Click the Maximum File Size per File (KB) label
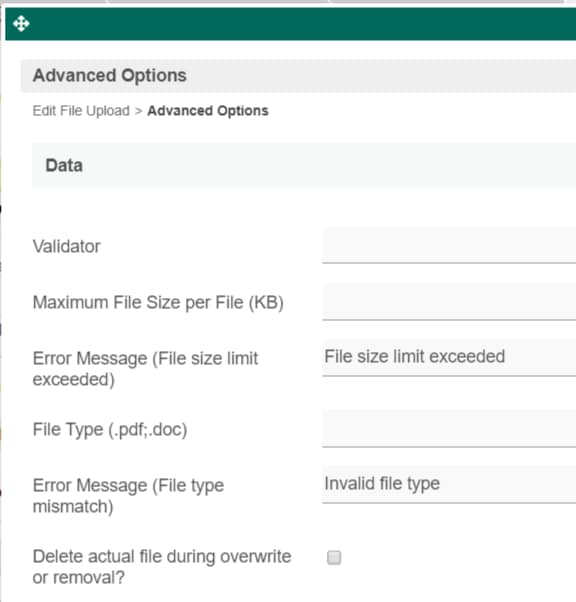Screen dimensions: 576x602 tap(158, 303)
